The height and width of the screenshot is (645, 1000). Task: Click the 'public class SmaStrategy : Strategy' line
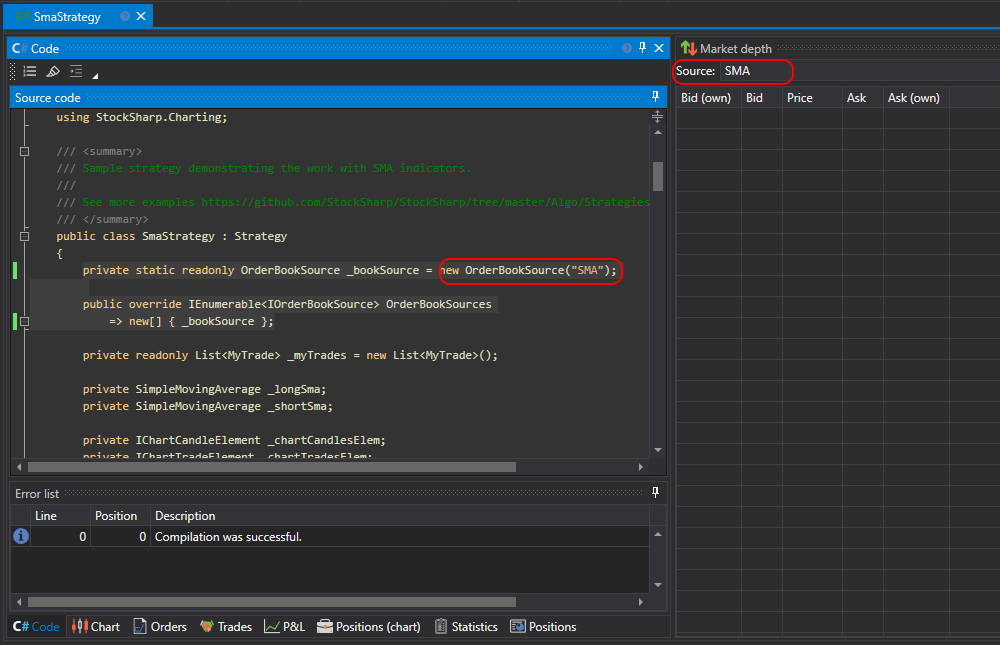pyautogui.click(x=172, y=236)
